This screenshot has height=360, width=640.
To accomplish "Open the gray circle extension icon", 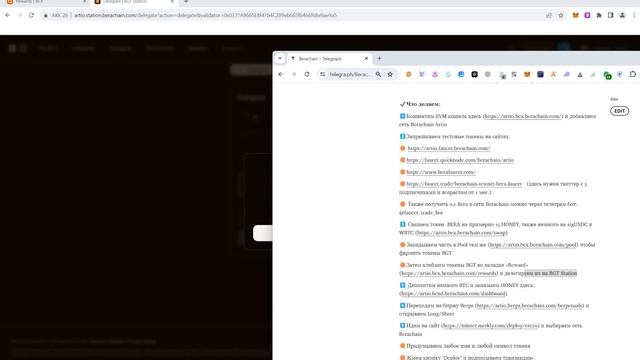I will pos(487,74).
